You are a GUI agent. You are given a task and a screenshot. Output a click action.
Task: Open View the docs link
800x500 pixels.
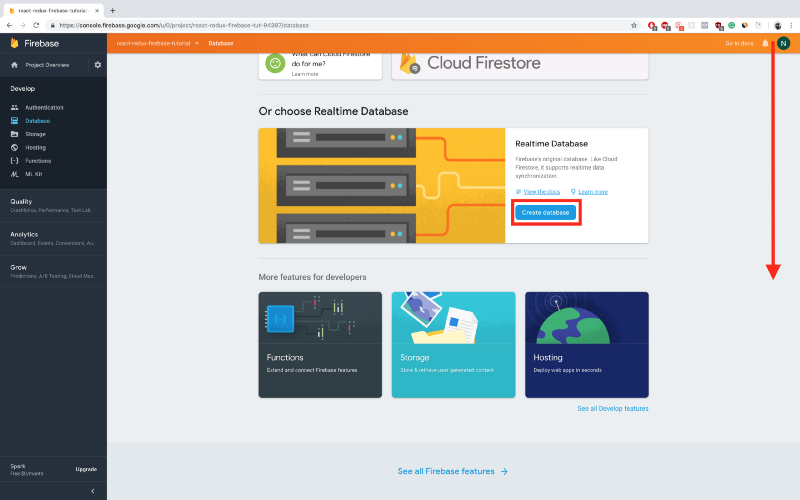tap(541, 192)
